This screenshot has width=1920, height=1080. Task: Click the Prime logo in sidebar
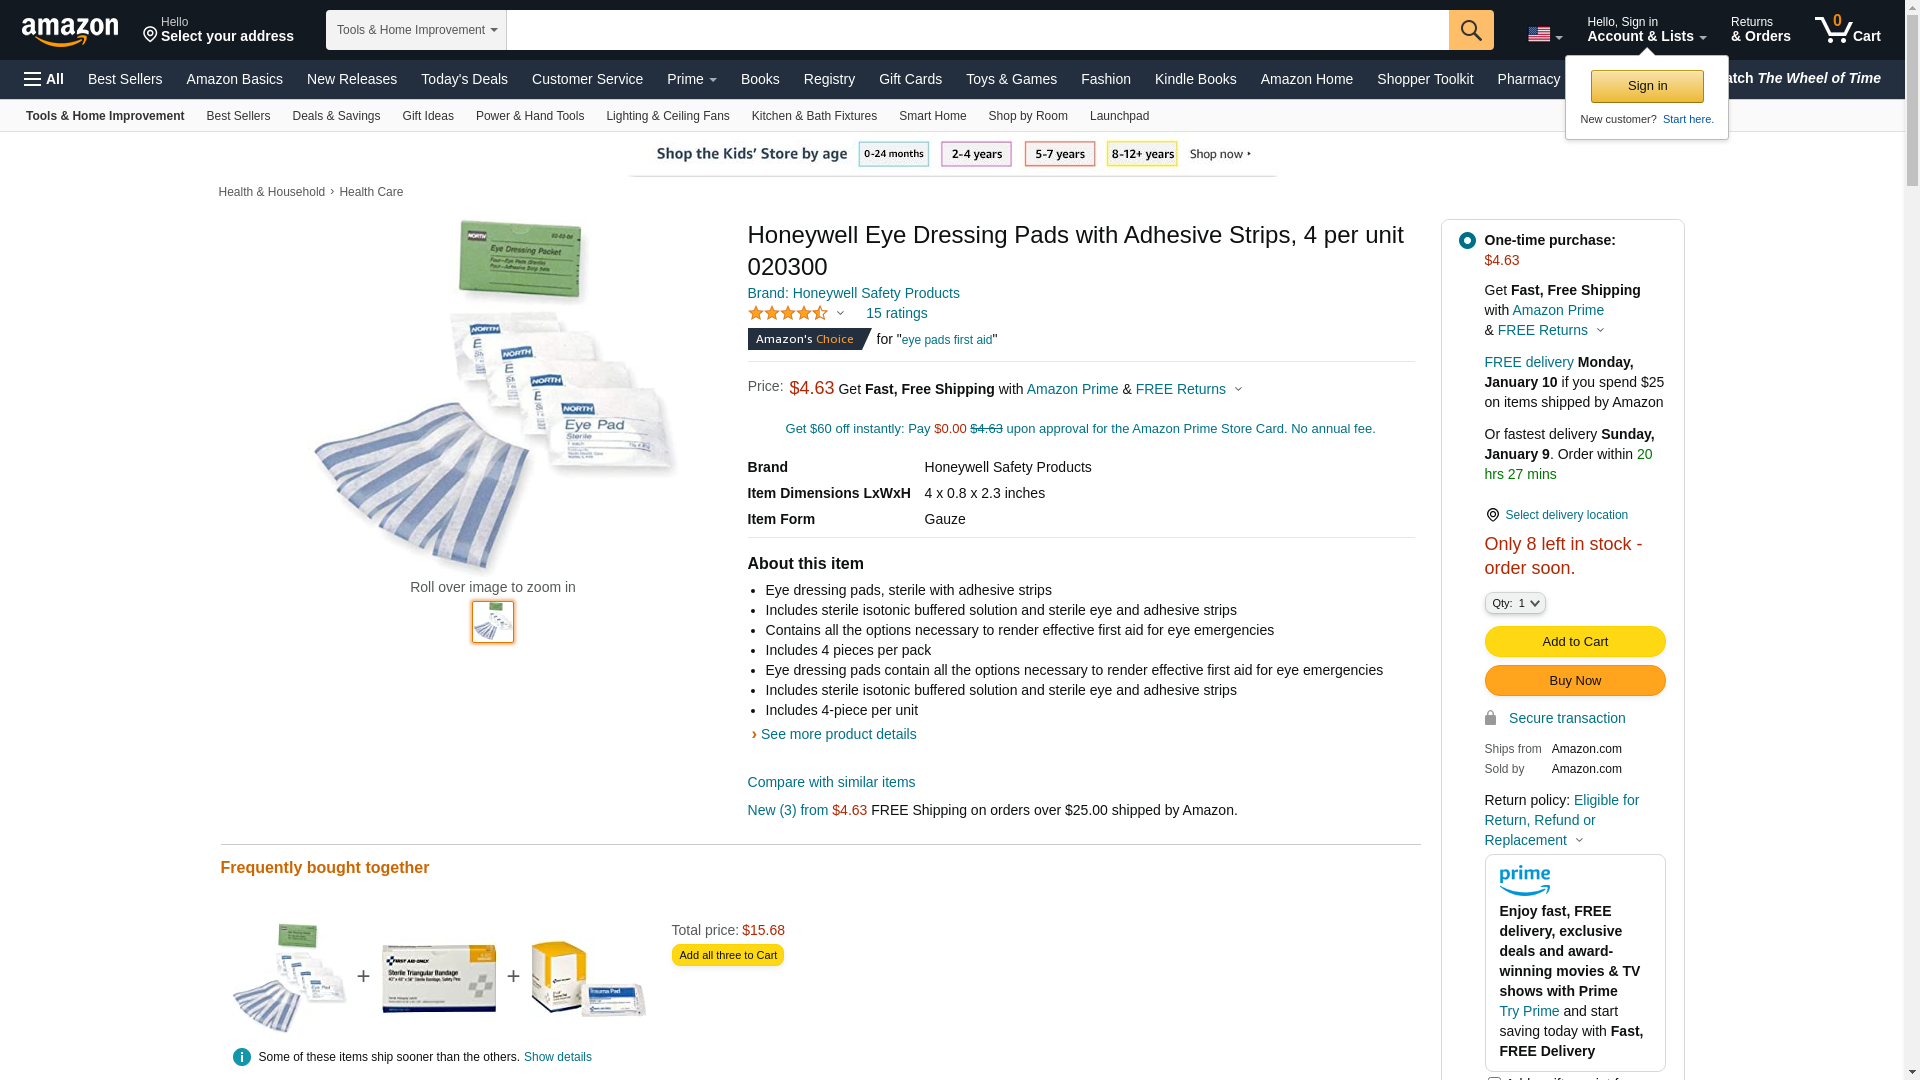(x=1524, y=880)
